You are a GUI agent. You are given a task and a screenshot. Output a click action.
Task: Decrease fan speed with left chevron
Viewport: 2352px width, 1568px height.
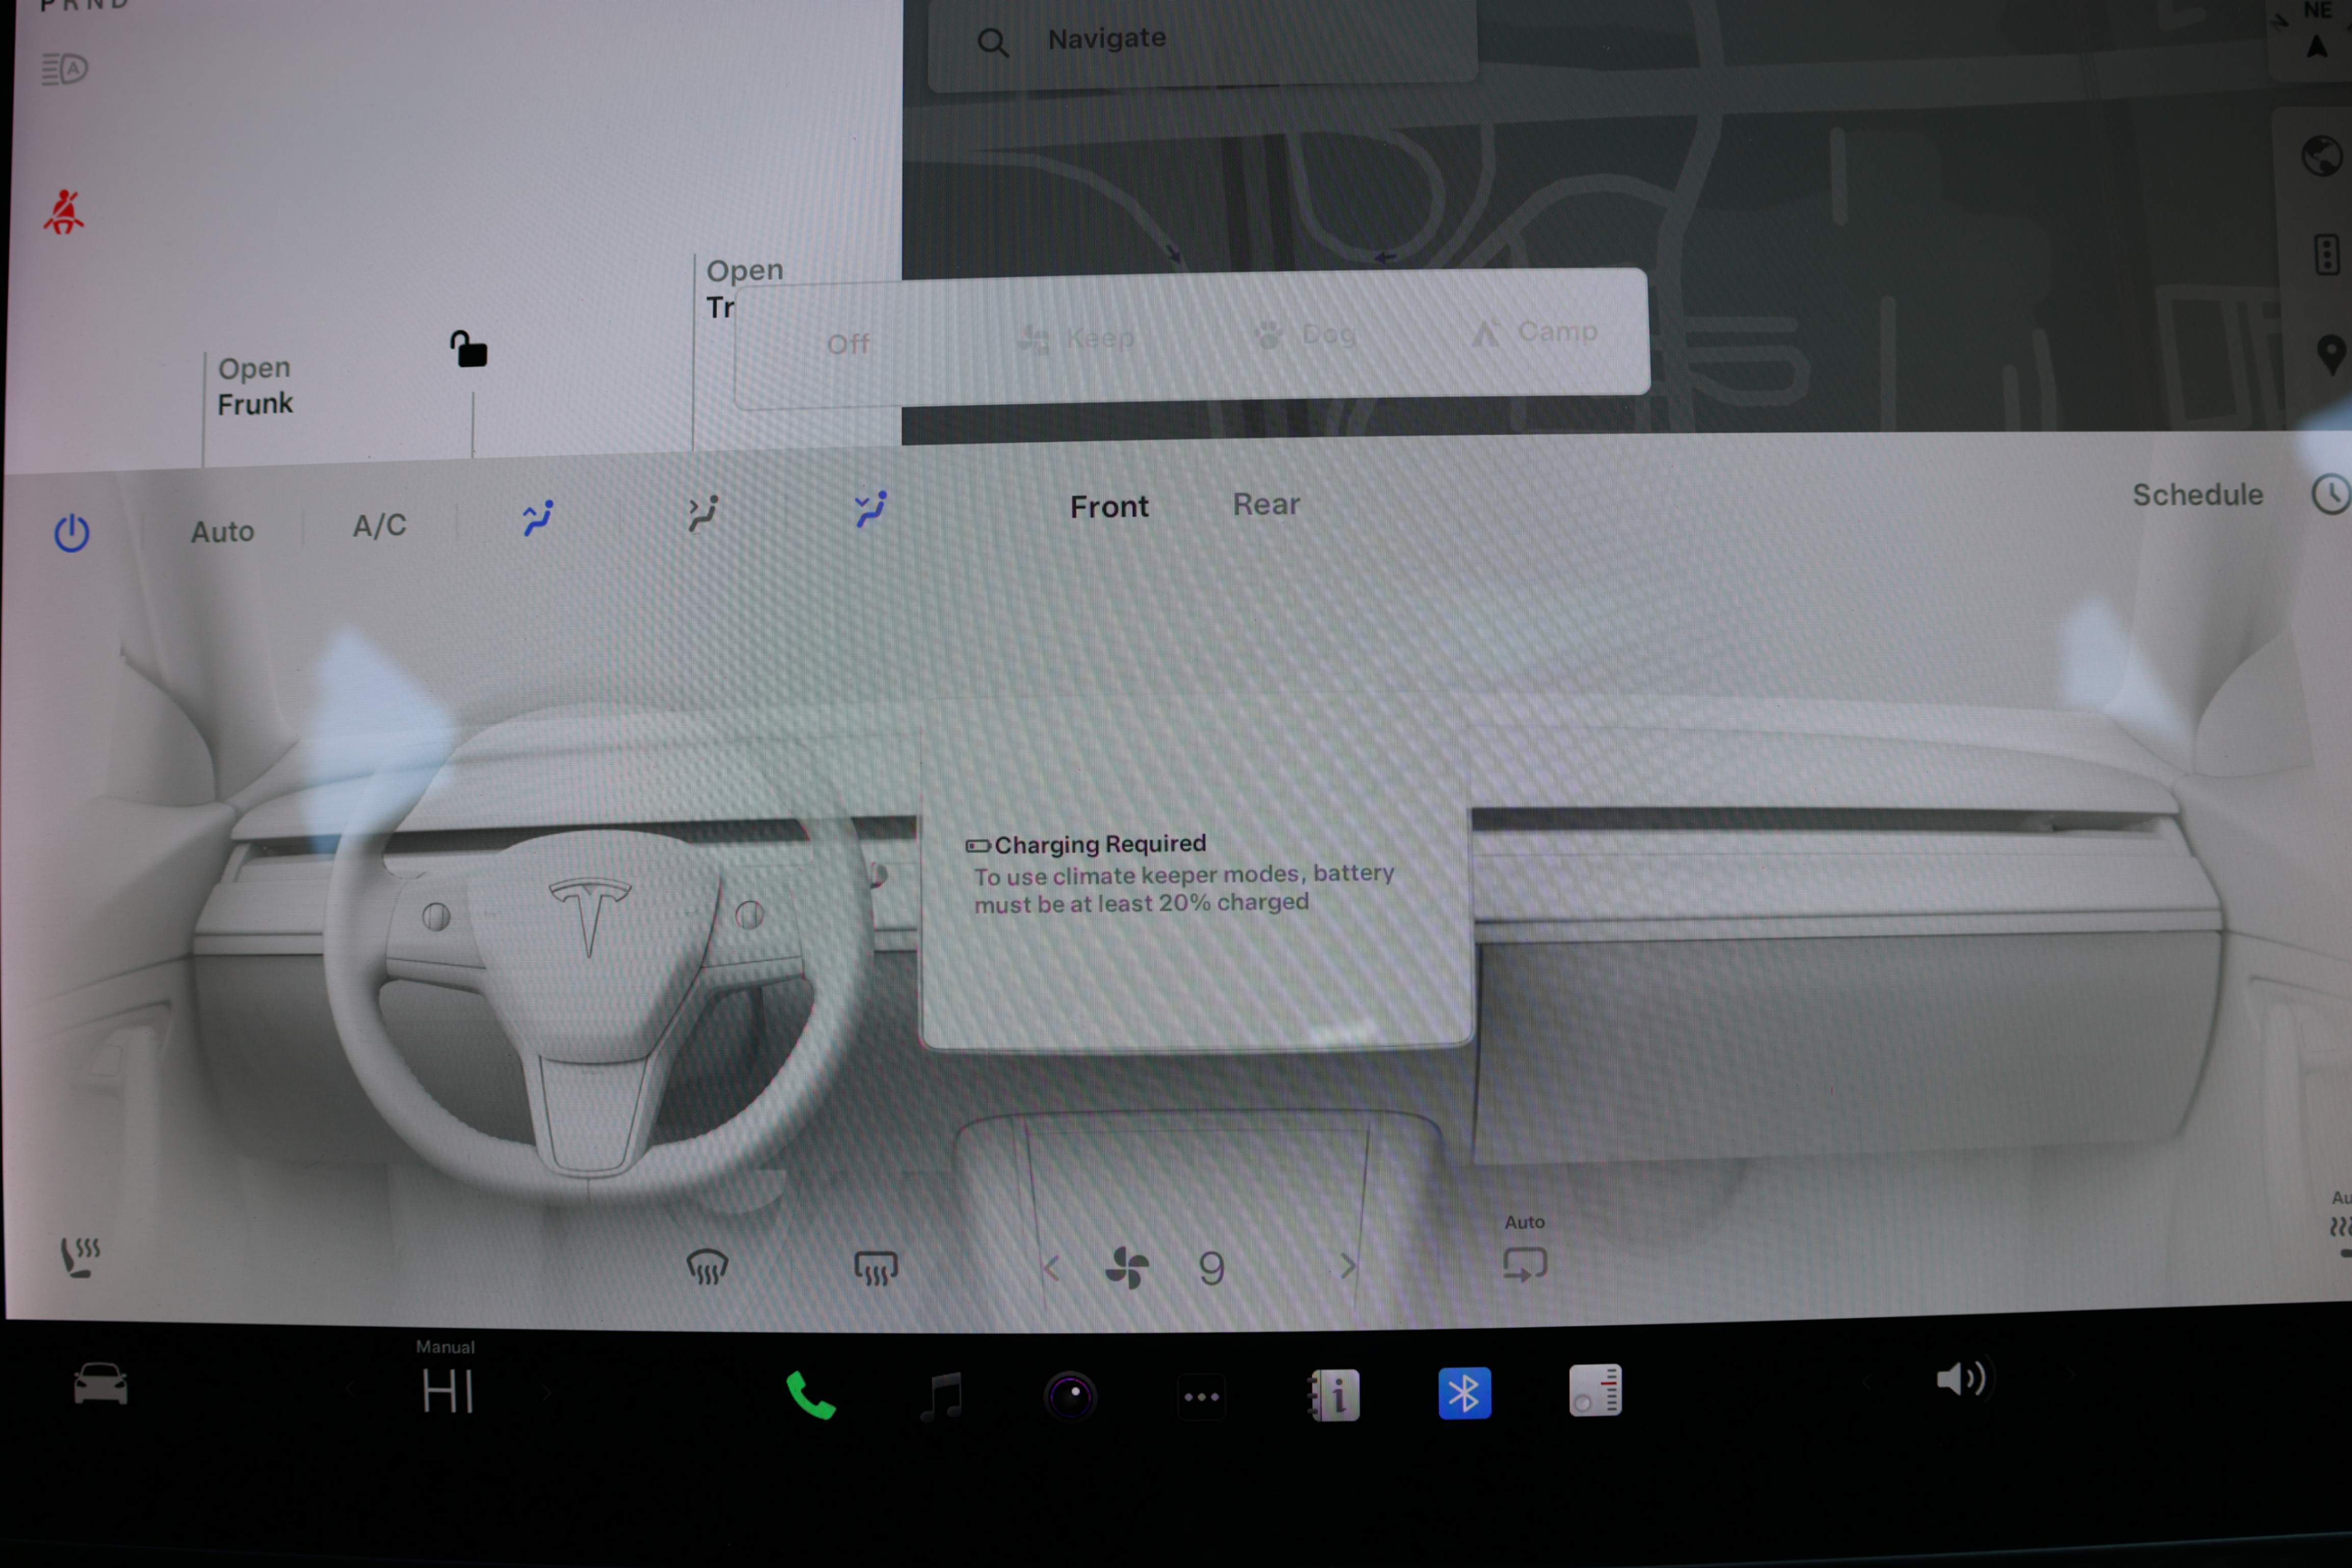(x=1051, y=1268)
